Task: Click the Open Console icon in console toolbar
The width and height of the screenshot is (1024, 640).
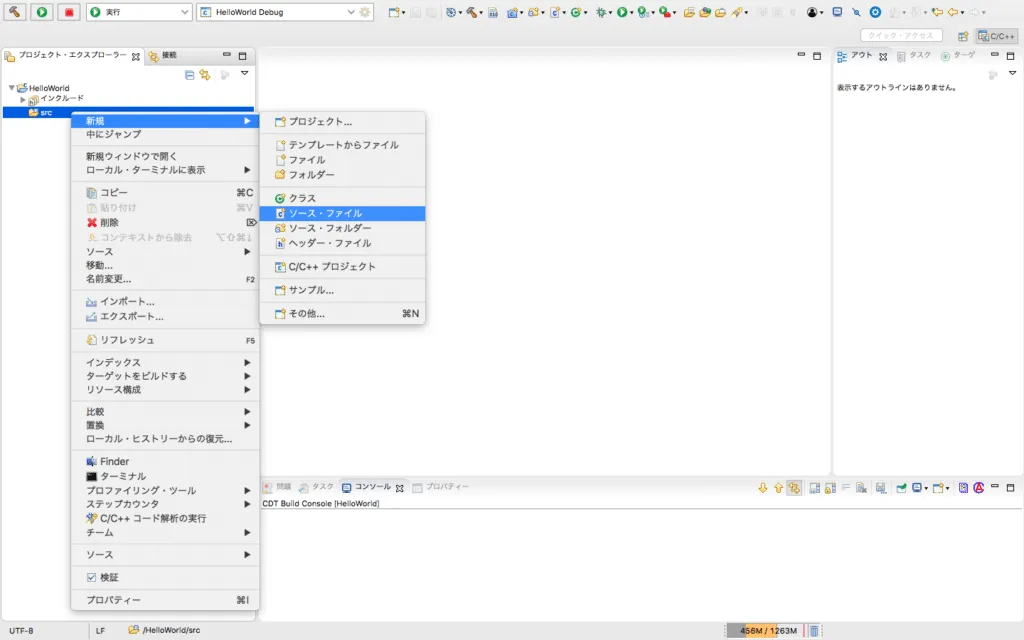Action: coord(938,488)
